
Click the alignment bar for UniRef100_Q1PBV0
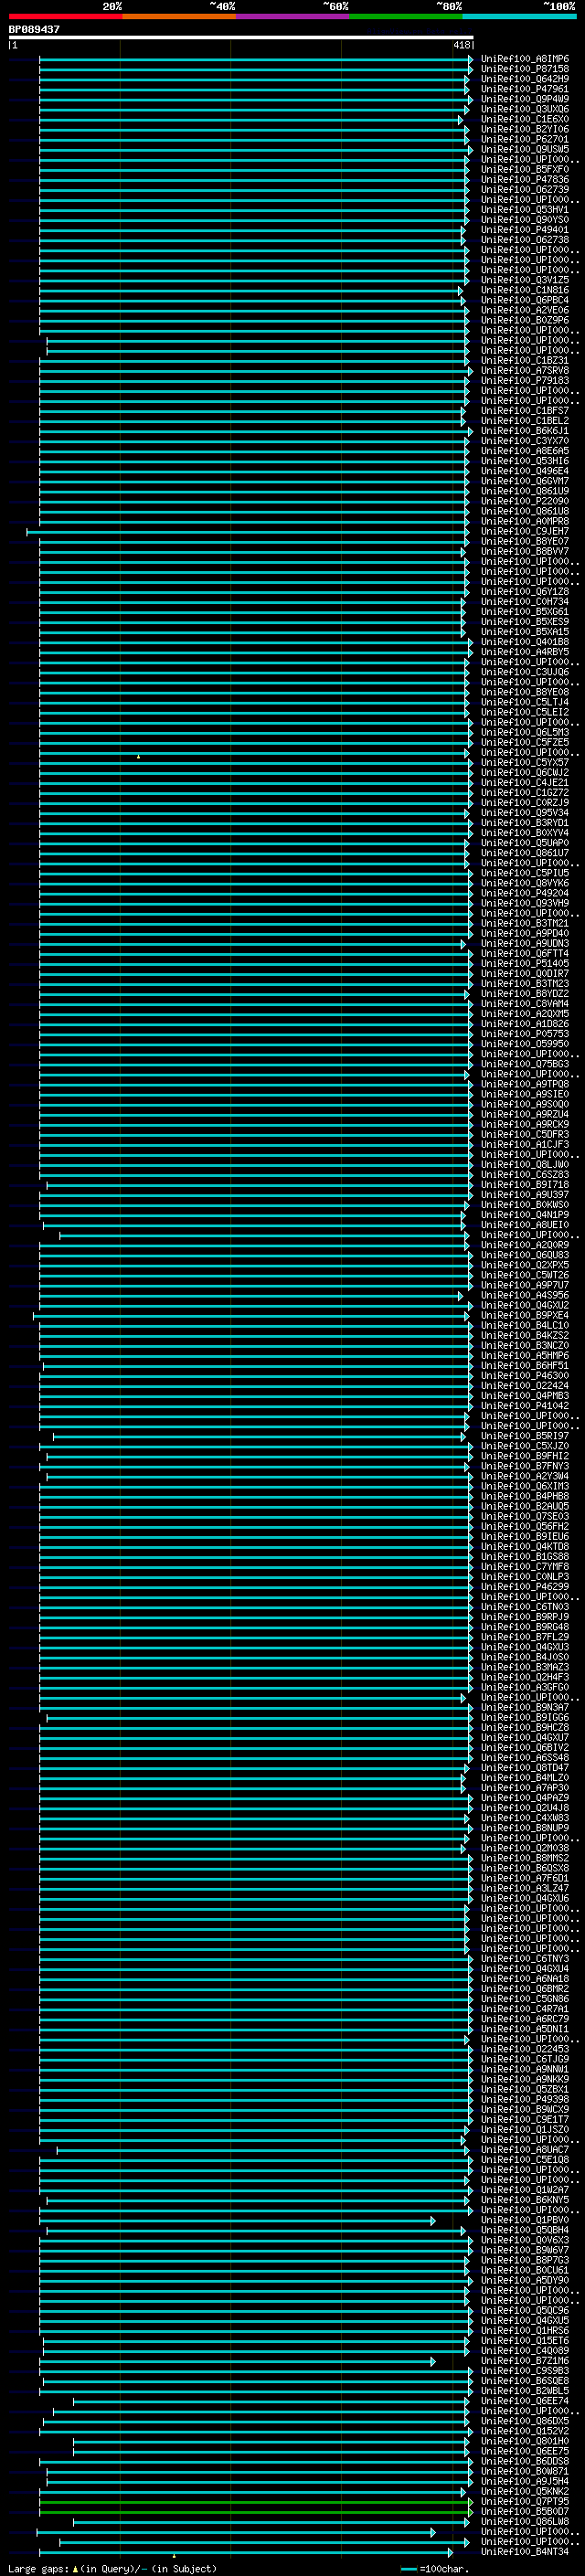pos(236,2220)
